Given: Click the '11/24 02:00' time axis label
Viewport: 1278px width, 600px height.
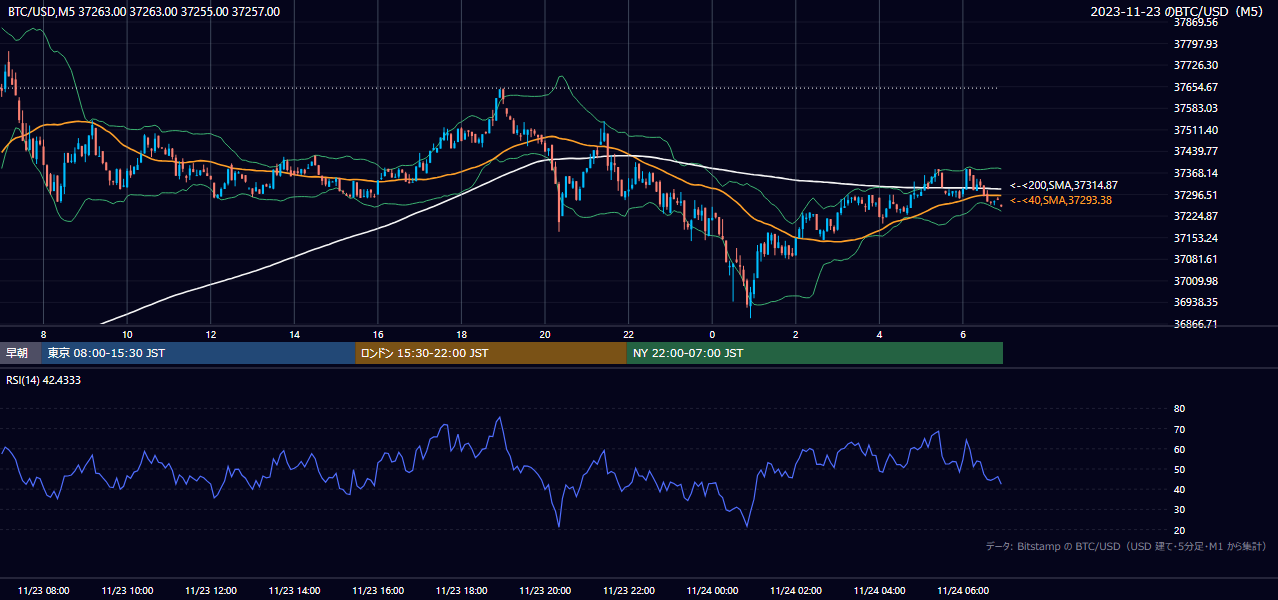Looking at the screenshot, I should [x=796, y=591].
